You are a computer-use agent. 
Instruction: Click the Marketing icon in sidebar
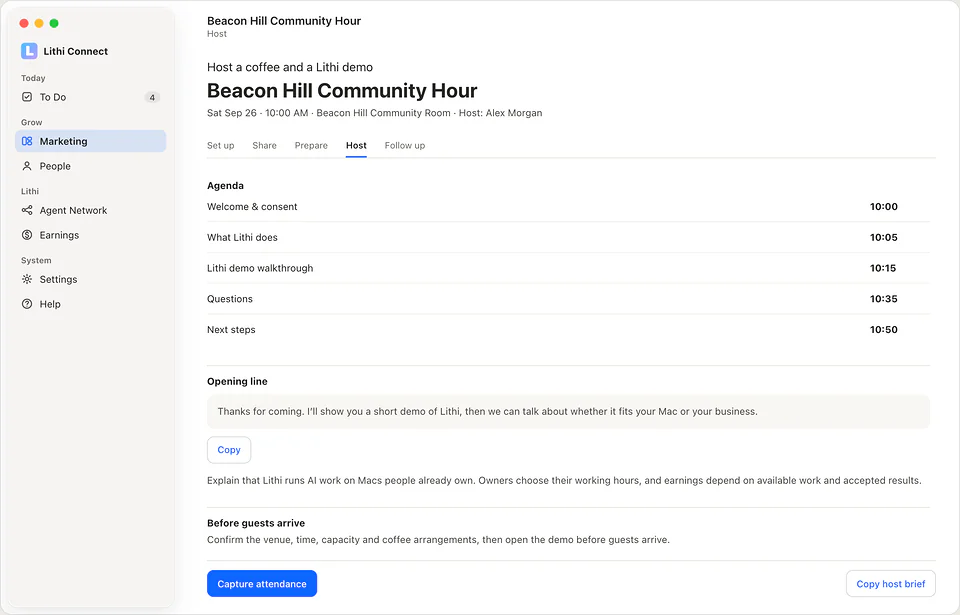click(x=27, y=141)
